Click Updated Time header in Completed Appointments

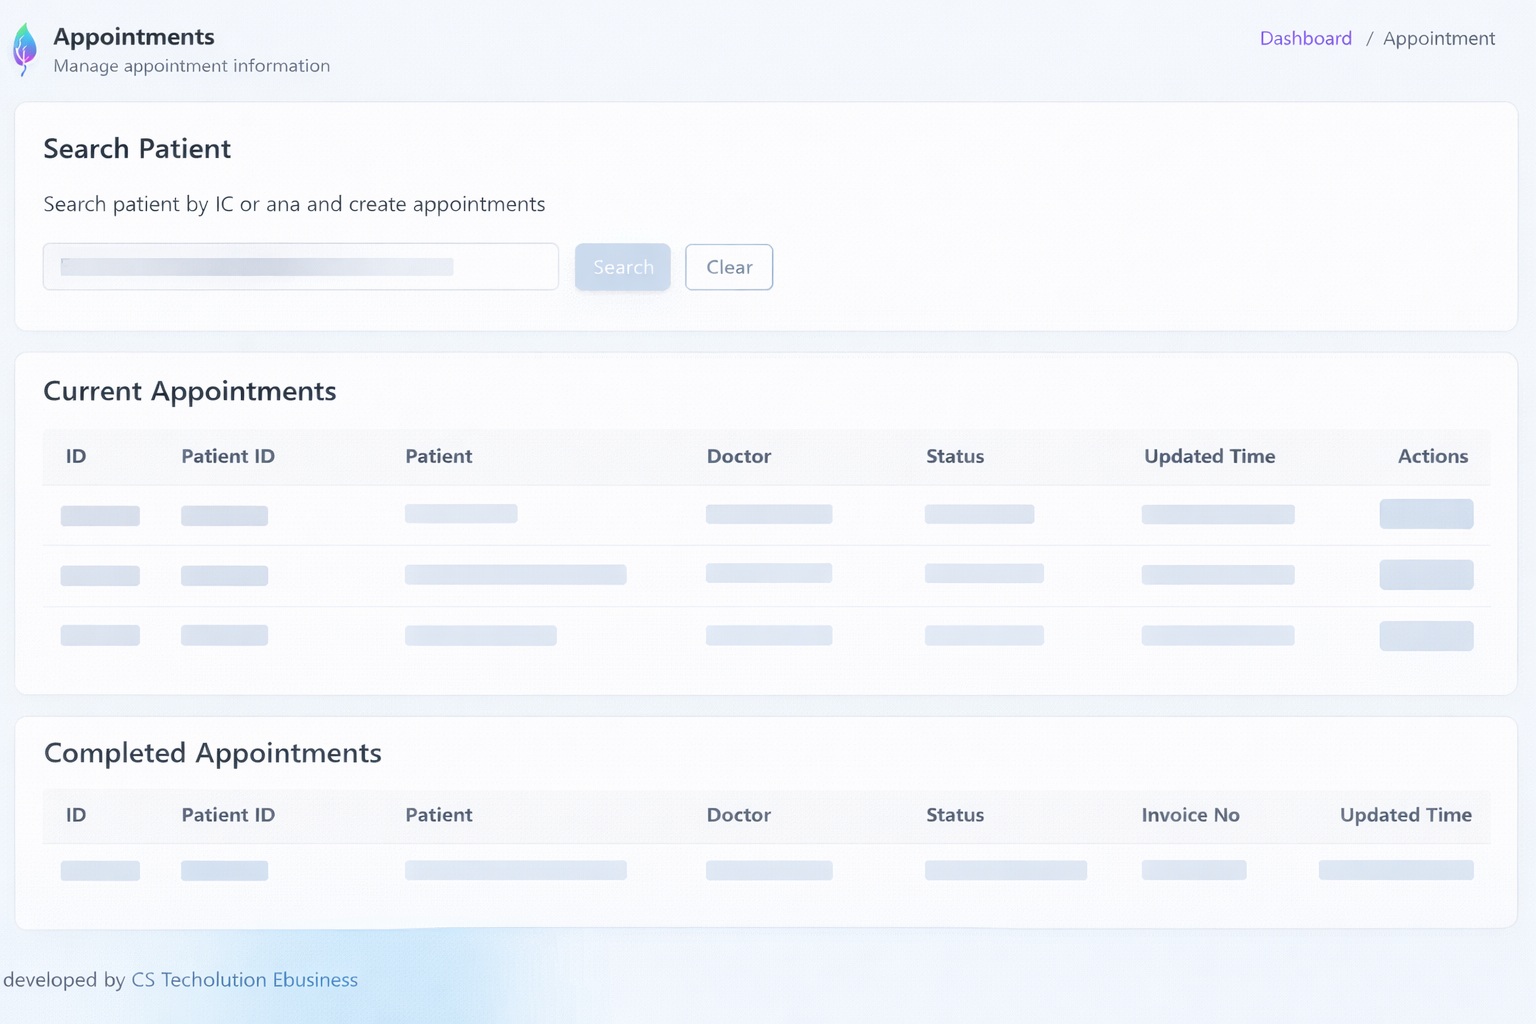pyautogui.click(x=1405, y=815)
